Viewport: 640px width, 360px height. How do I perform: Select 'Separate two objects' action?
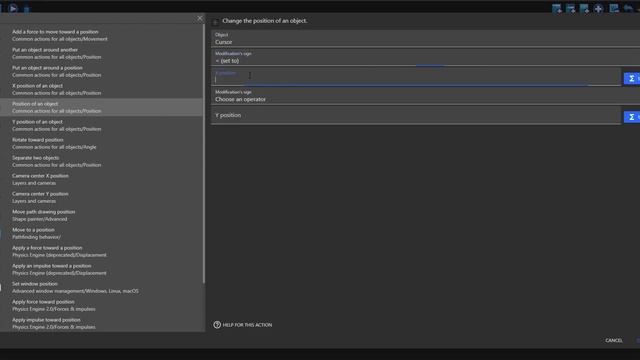[101, 161]
